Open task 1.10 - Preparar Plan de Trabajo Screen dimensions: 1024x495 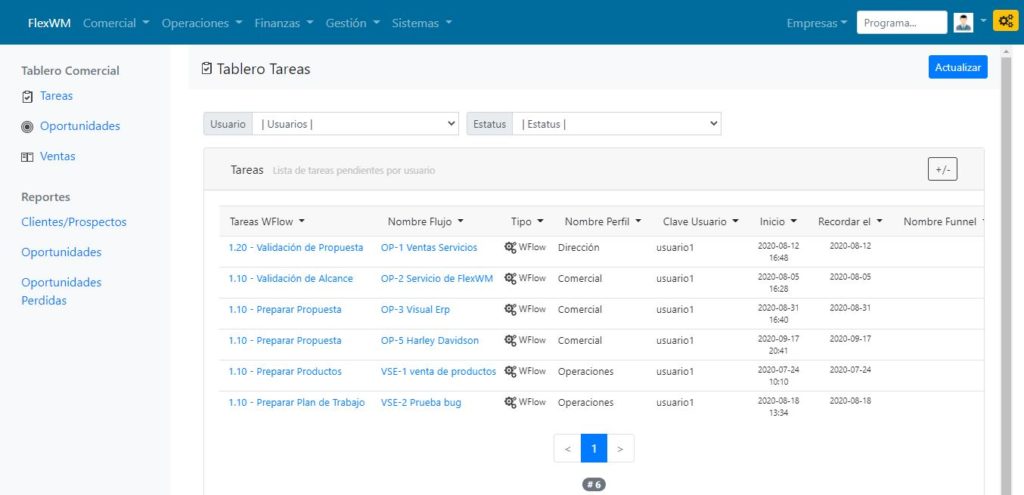[296, 402]
